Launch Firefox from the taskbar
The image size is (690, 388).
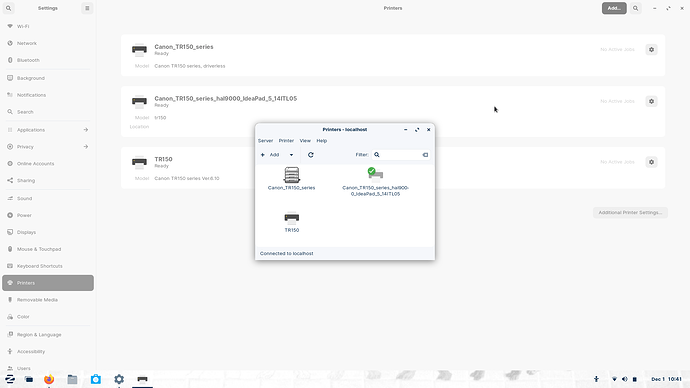click(x=49, y=379)
